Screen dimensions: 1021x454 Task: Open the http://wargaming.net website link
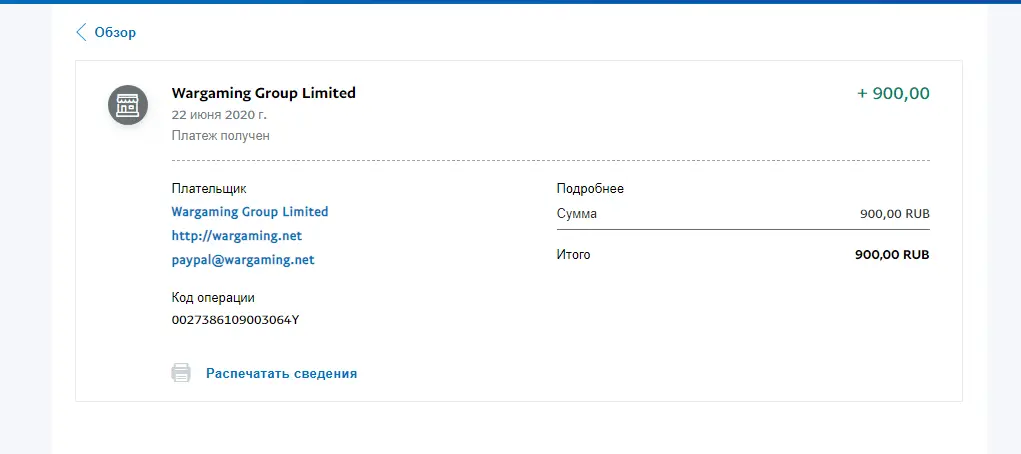click(237, 235)
